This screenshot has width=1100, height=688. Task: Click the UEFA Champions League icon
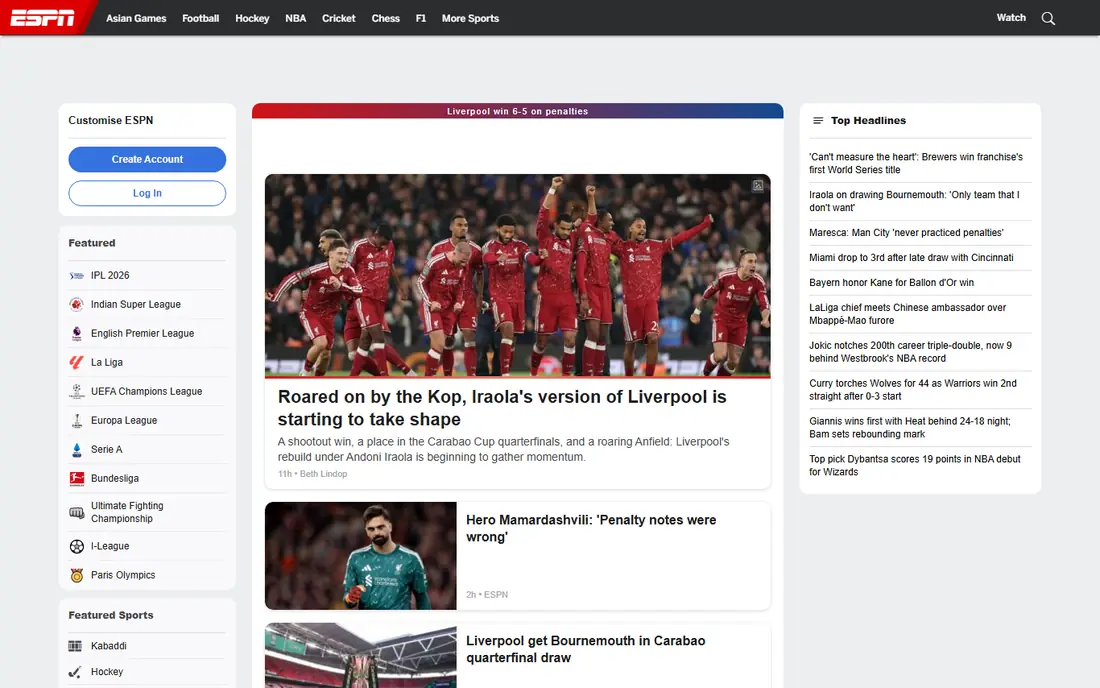coord(76,391)
